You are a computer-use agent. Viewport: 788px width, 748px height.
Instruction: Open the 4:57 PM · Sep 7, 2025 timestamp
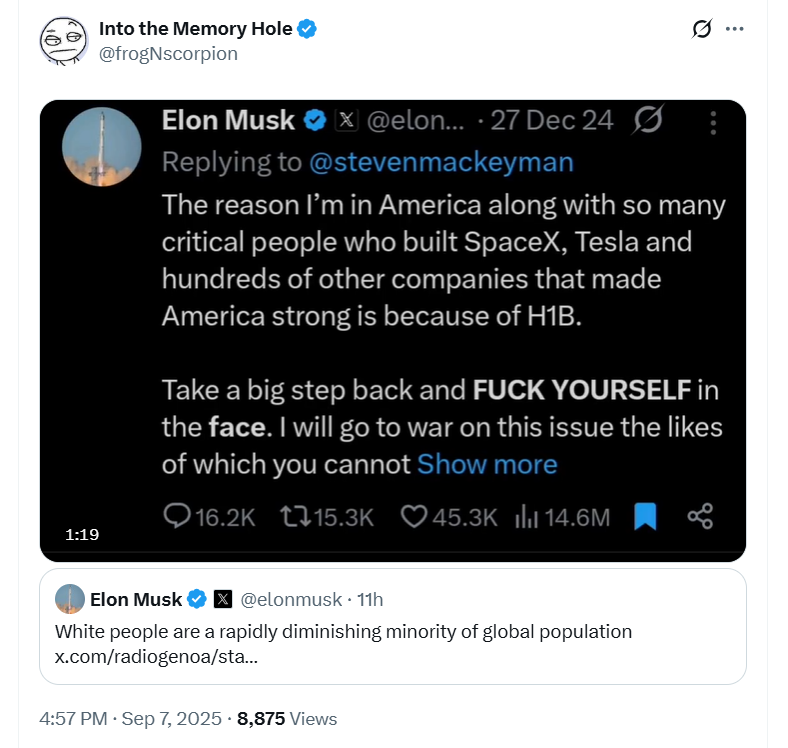tap(130, 718)
